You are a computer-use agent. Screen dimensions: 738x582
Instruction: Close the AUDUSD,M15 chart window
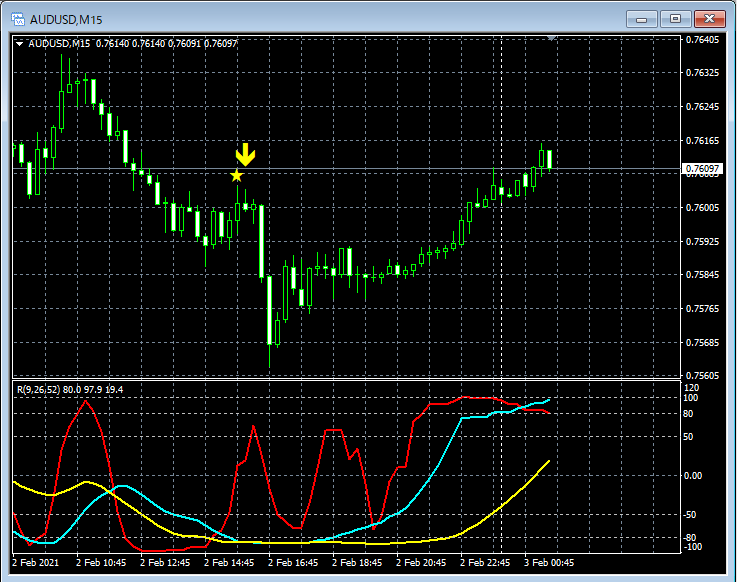pos(710,19)
